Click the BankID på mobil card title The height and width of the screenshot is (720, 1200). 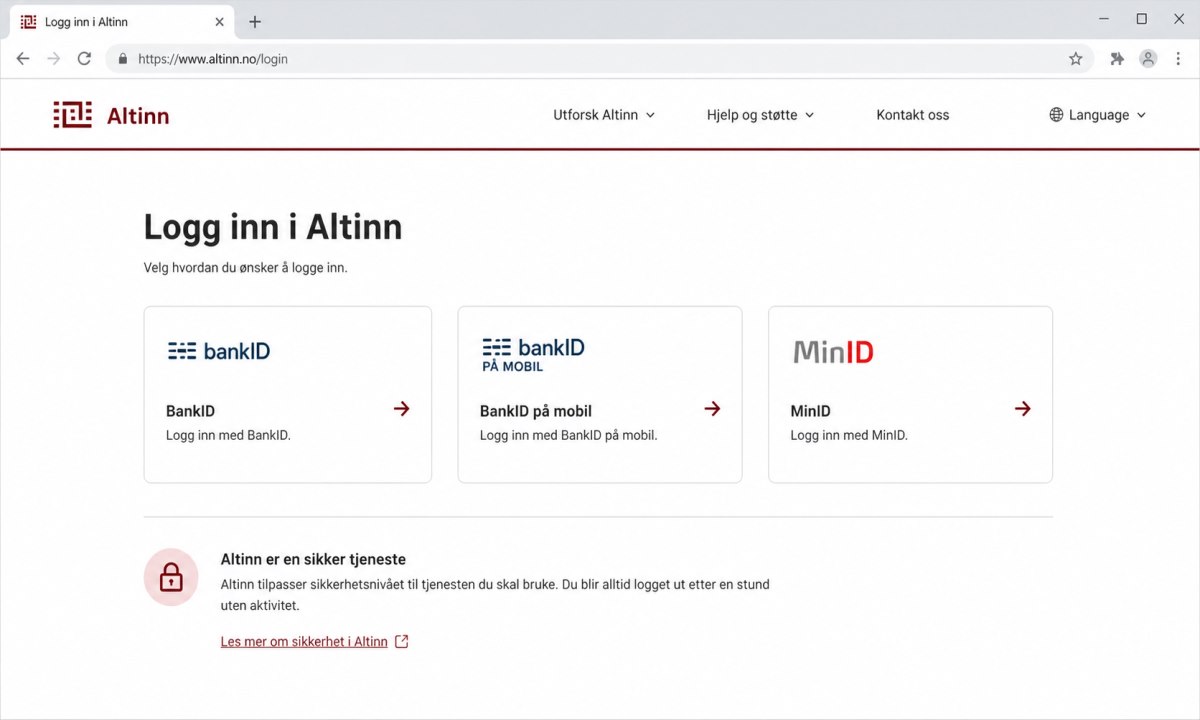coord(536,411)
